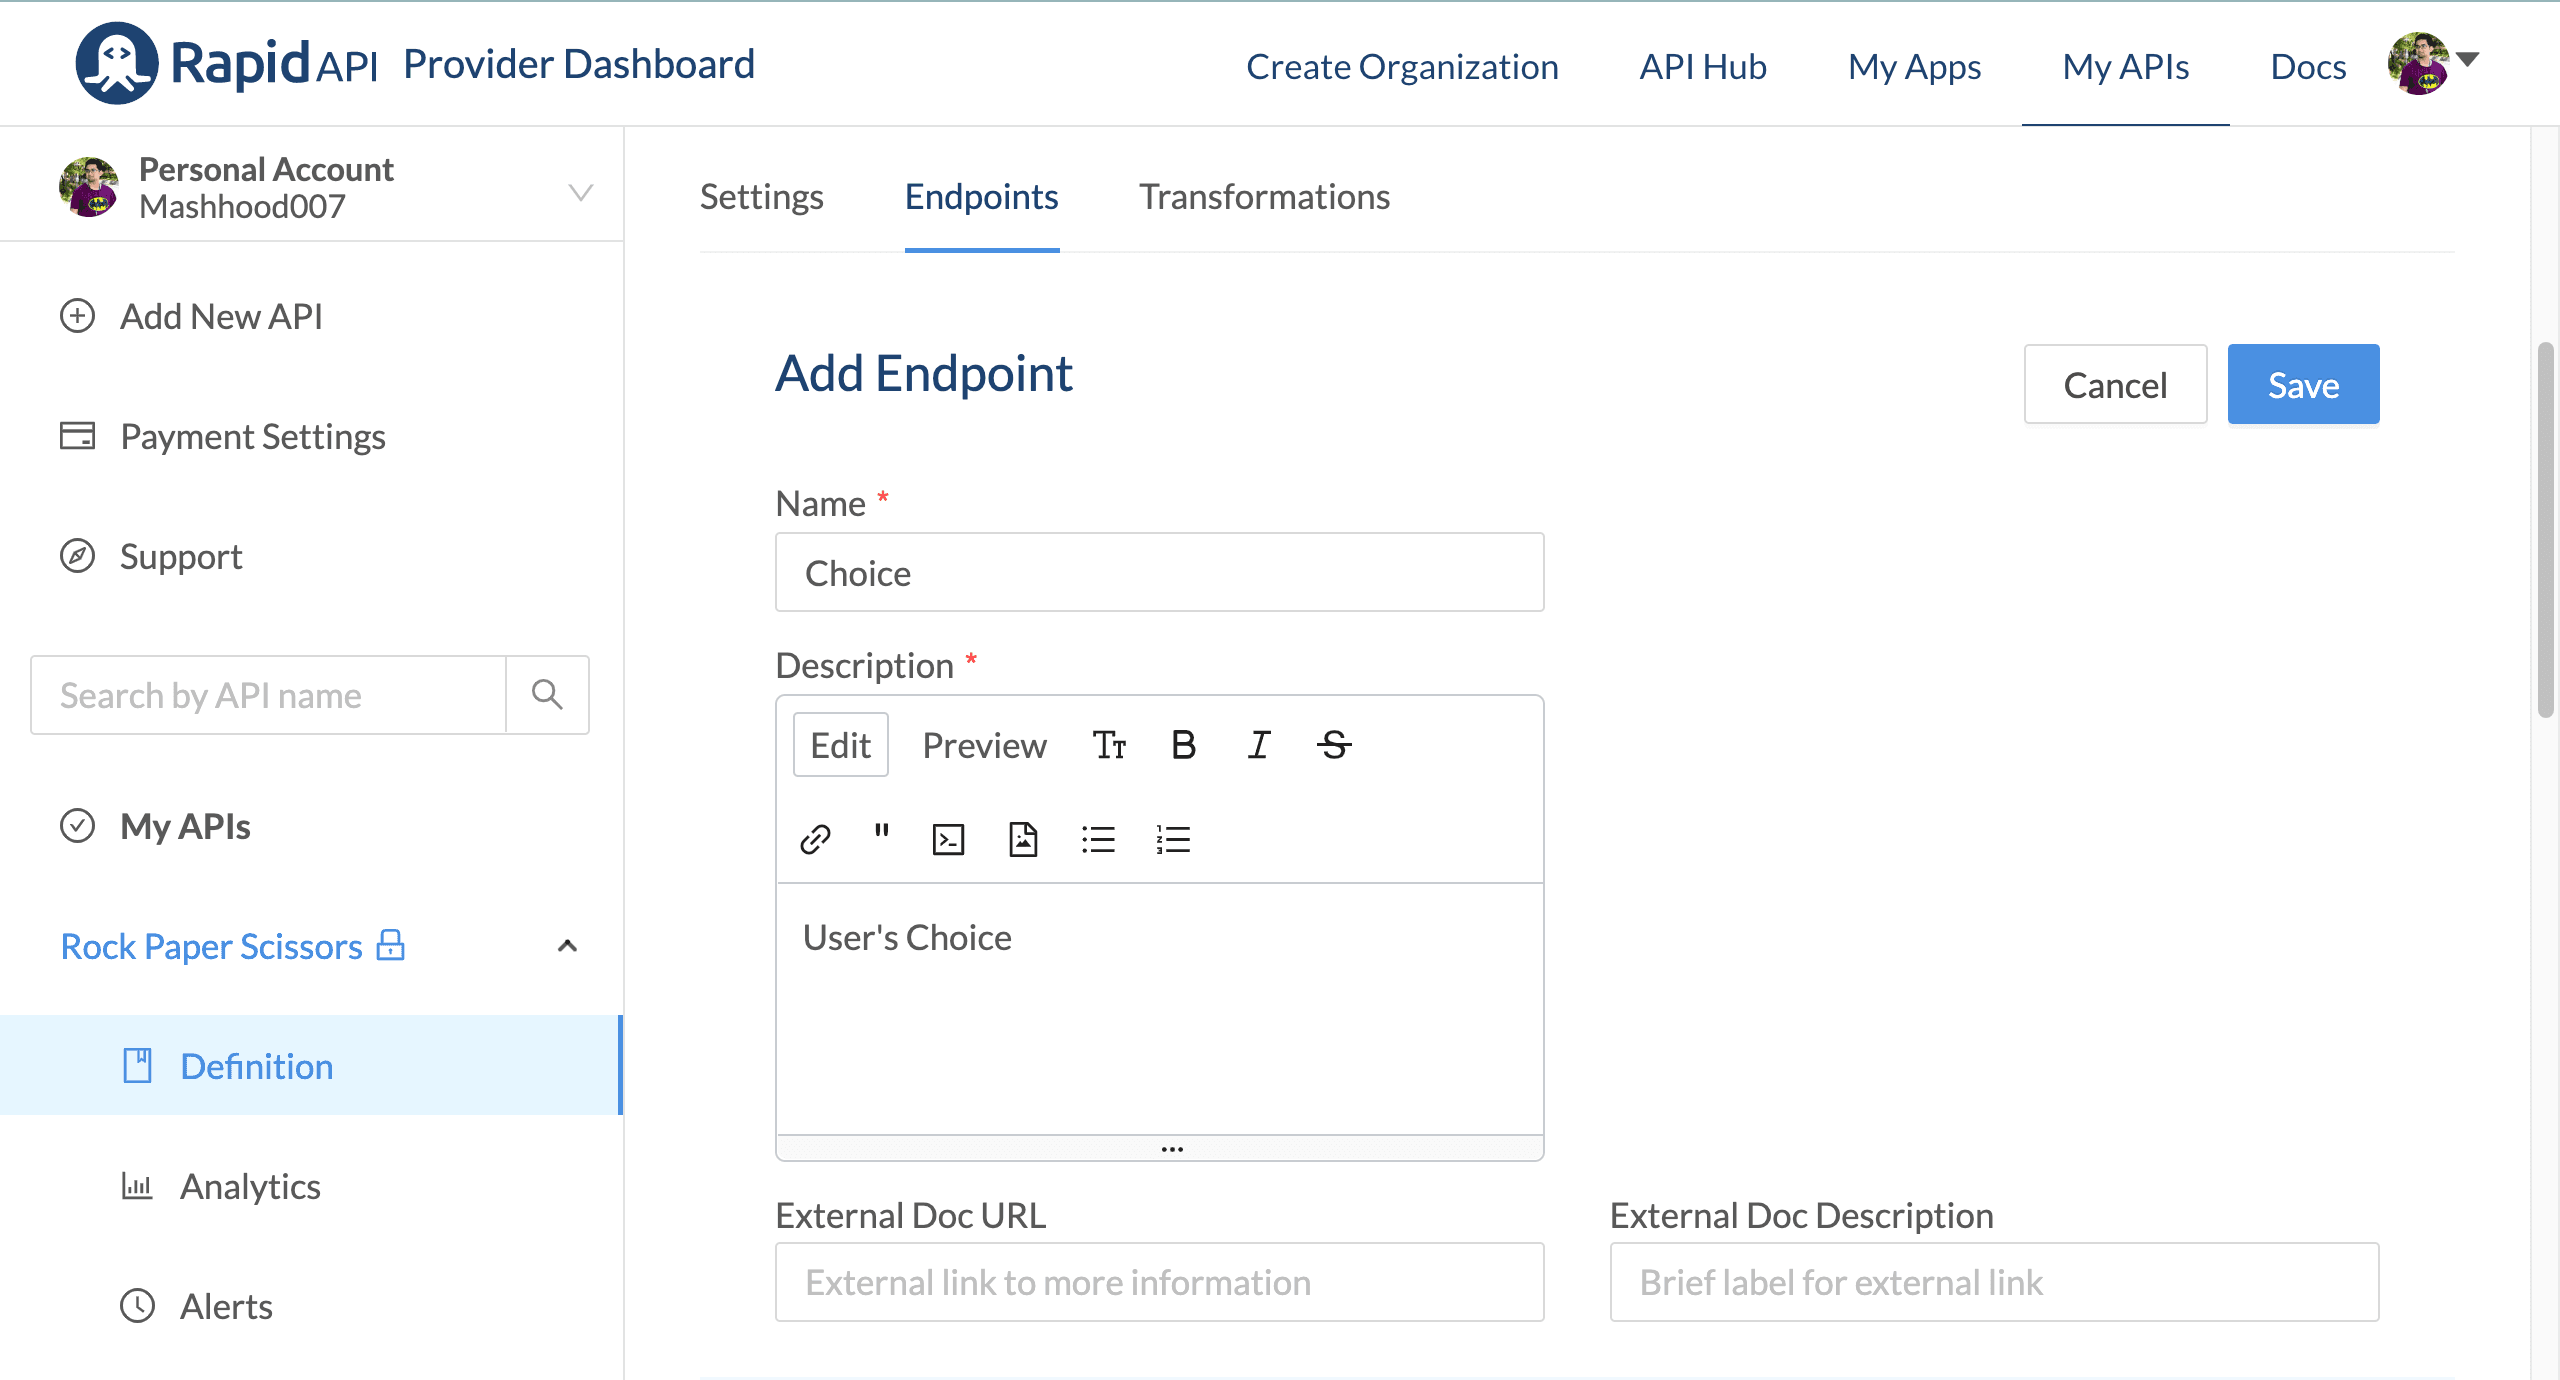This screenshot has width=2560, height=1380.
Task: Toggle bold formatting in description editor
Action: [1183, 745]
